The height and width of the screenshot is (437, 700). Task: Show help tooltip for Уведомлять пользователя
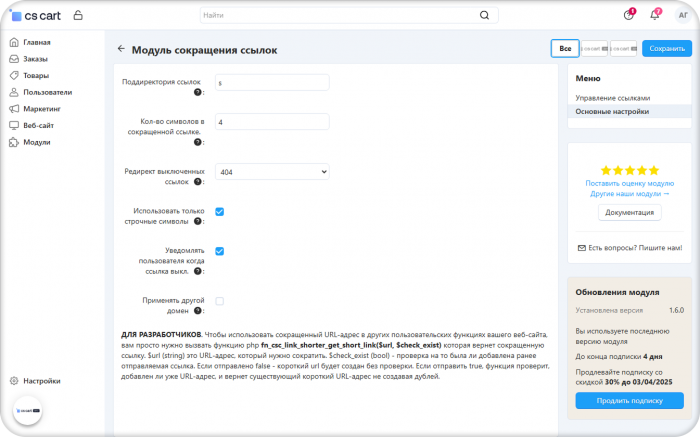point(197,271)
